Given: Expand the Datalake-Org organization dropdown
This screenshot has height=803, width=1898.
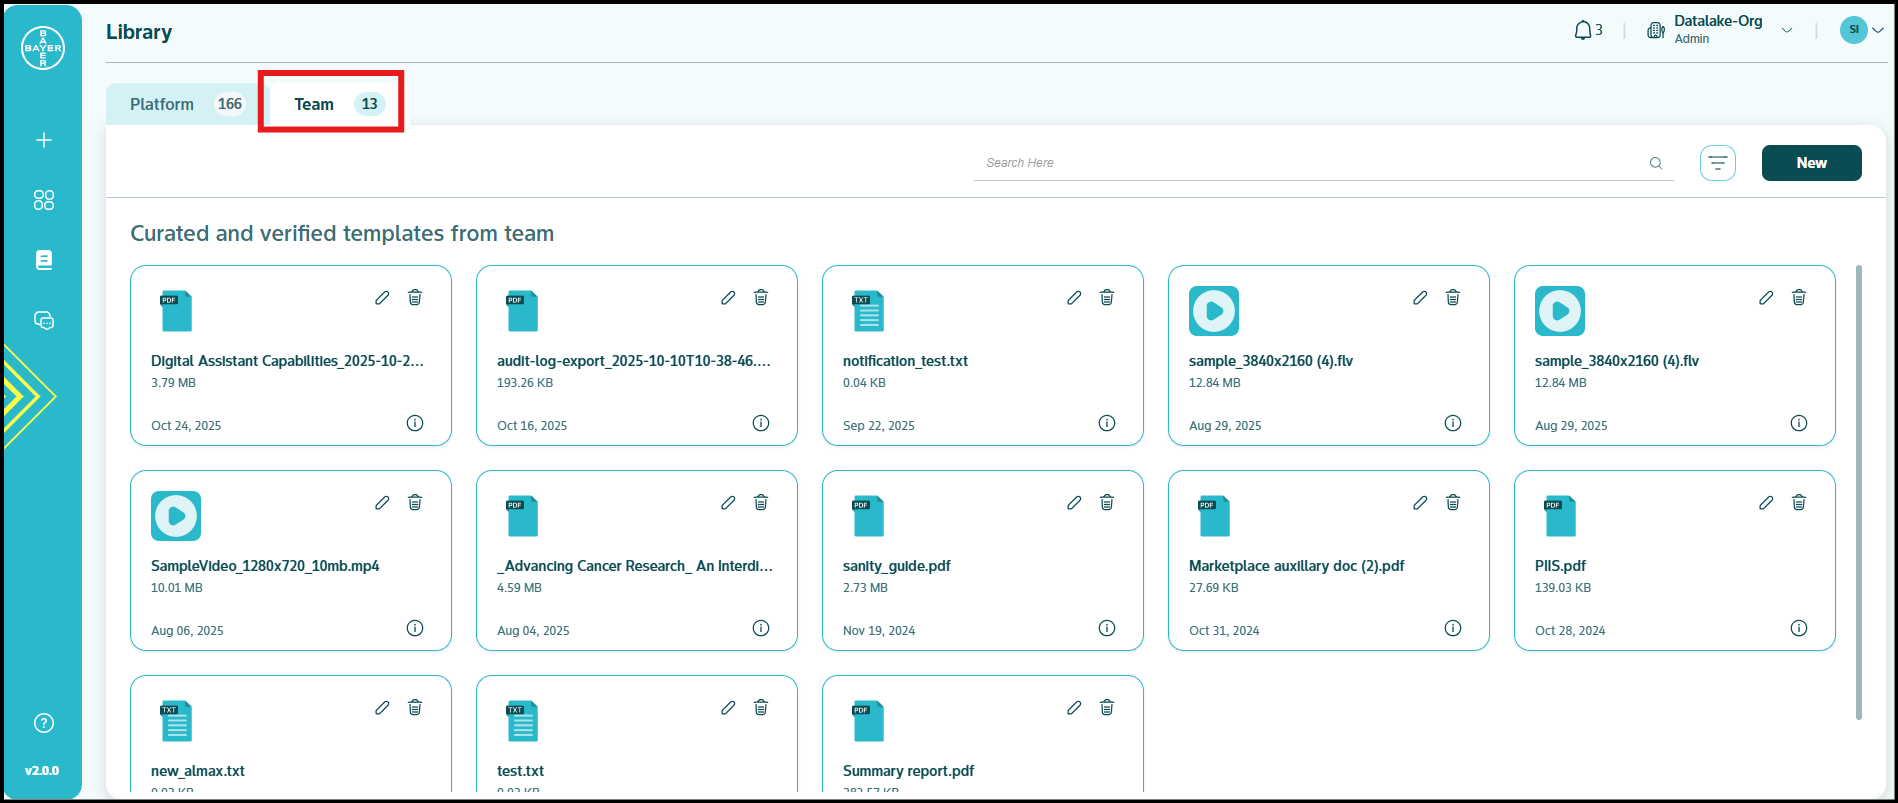Looking at the screenshot, I should point(1786,31).
